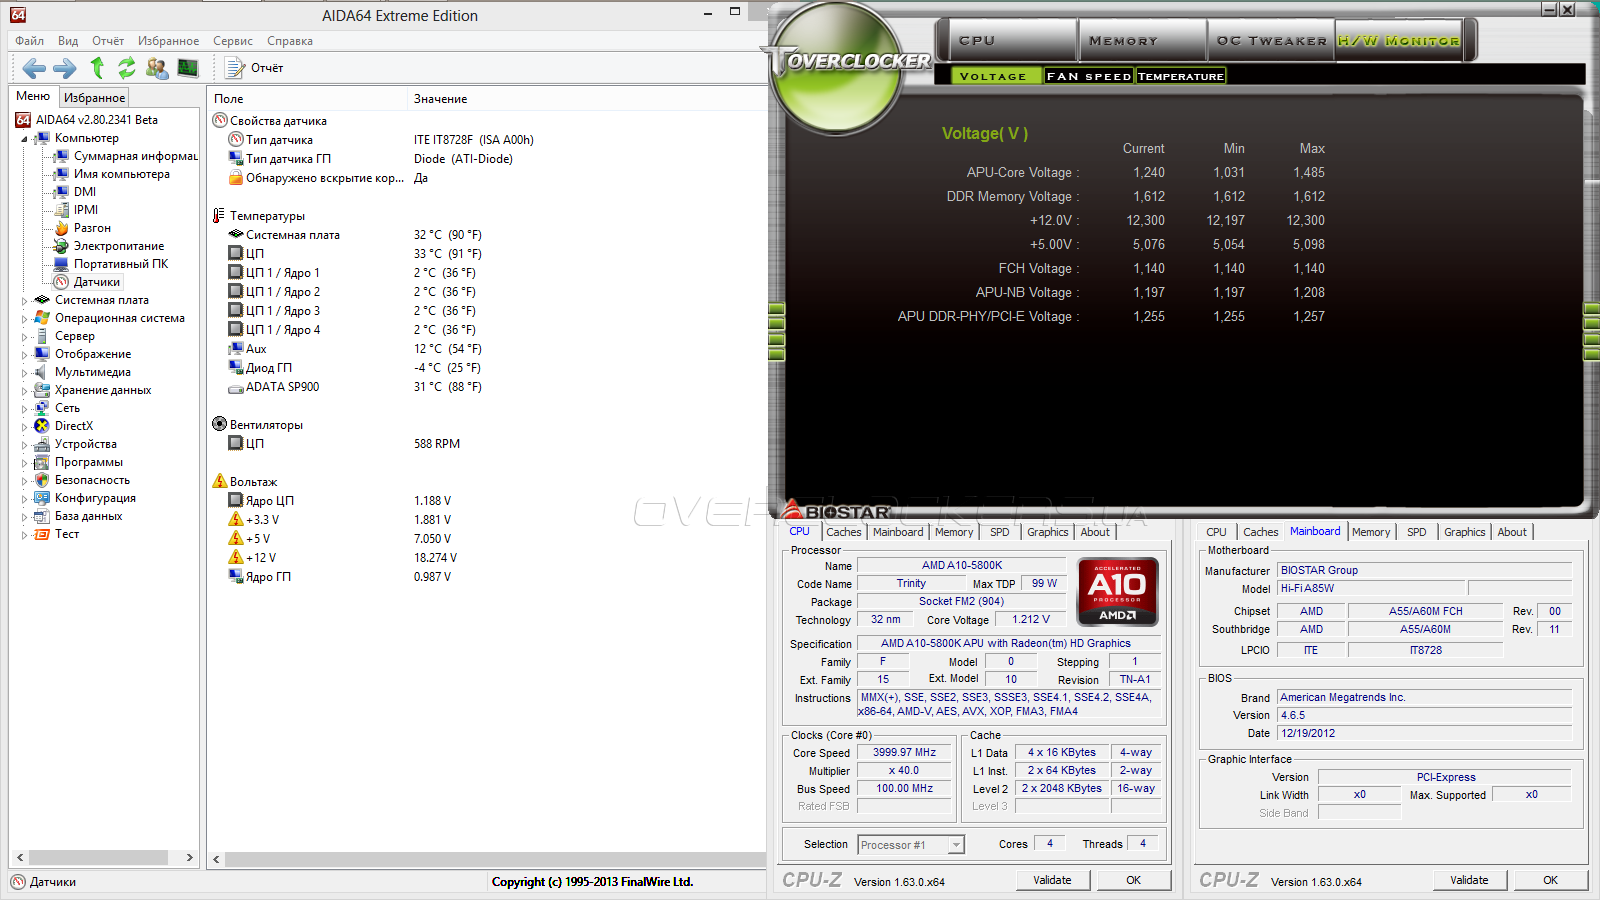
Task: Open the Graphics tab in the mainboard CPU-Z window
Action: point(1464,532)
